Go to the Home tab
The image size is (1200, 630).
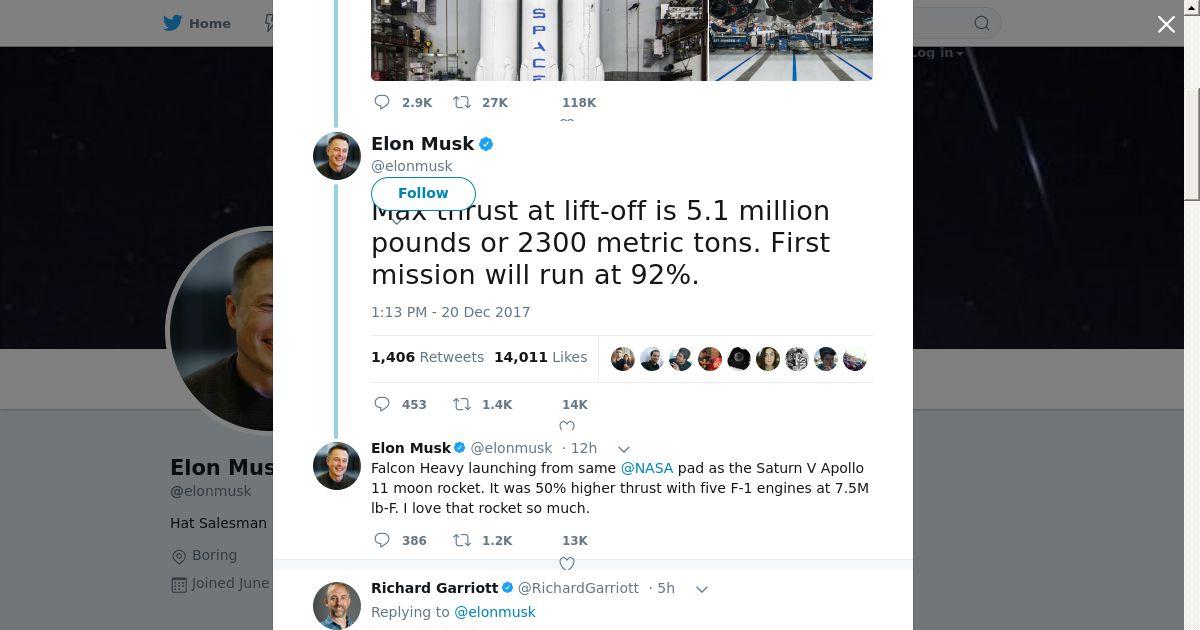coord(198,23)
